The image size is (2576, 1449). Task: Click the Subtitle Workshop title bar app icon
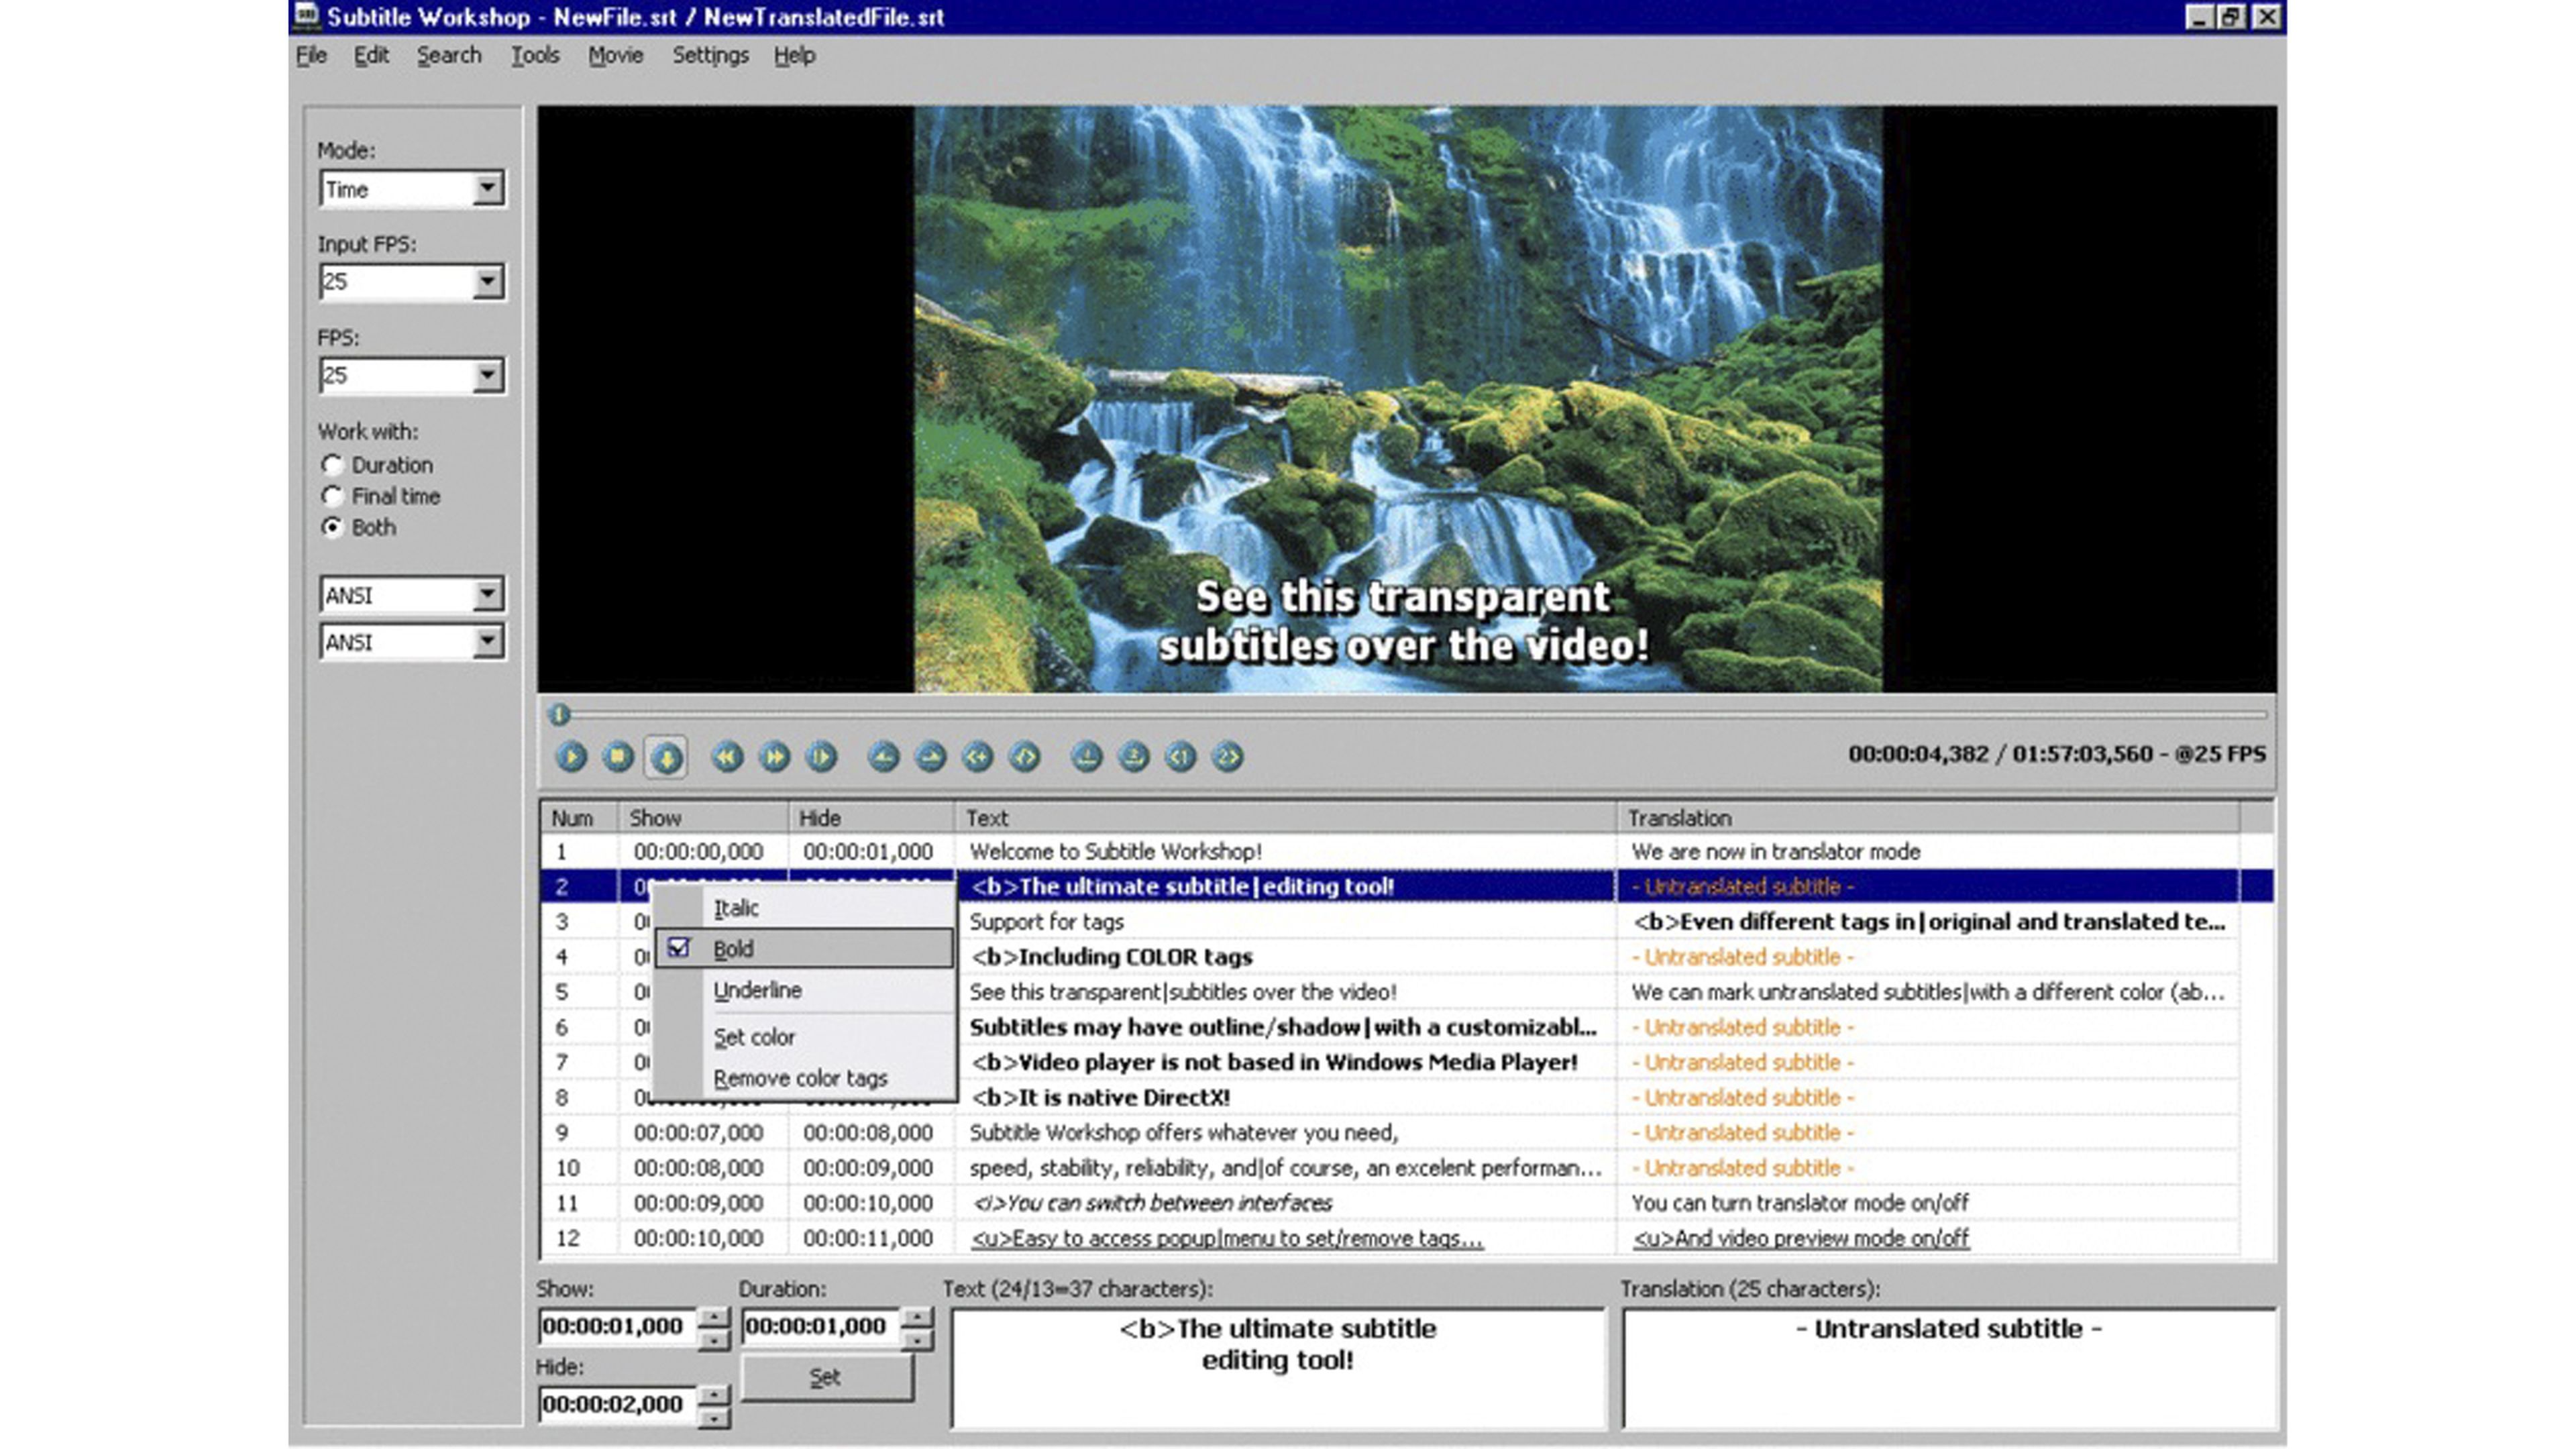click(x=306, y=16)
